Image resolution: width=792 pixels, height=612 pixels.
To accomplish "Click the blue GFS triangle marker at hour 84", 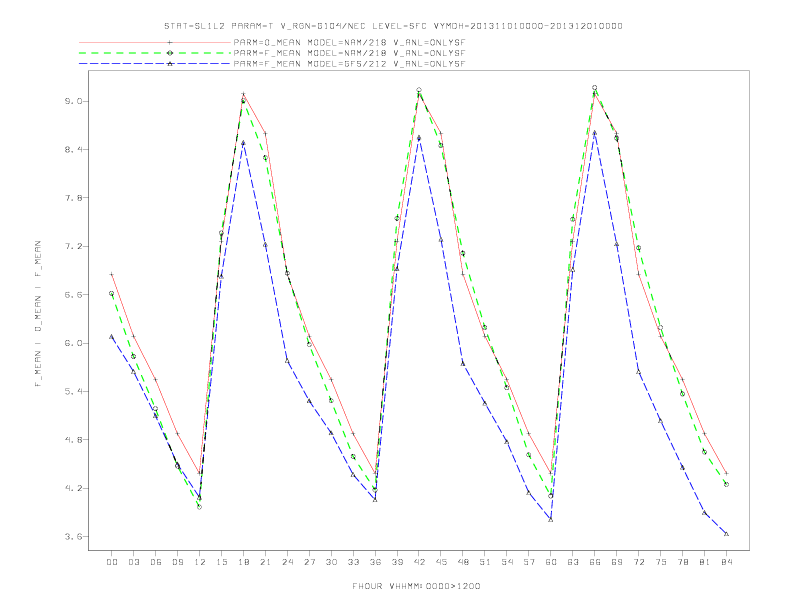I will click(x=726, y=534).
